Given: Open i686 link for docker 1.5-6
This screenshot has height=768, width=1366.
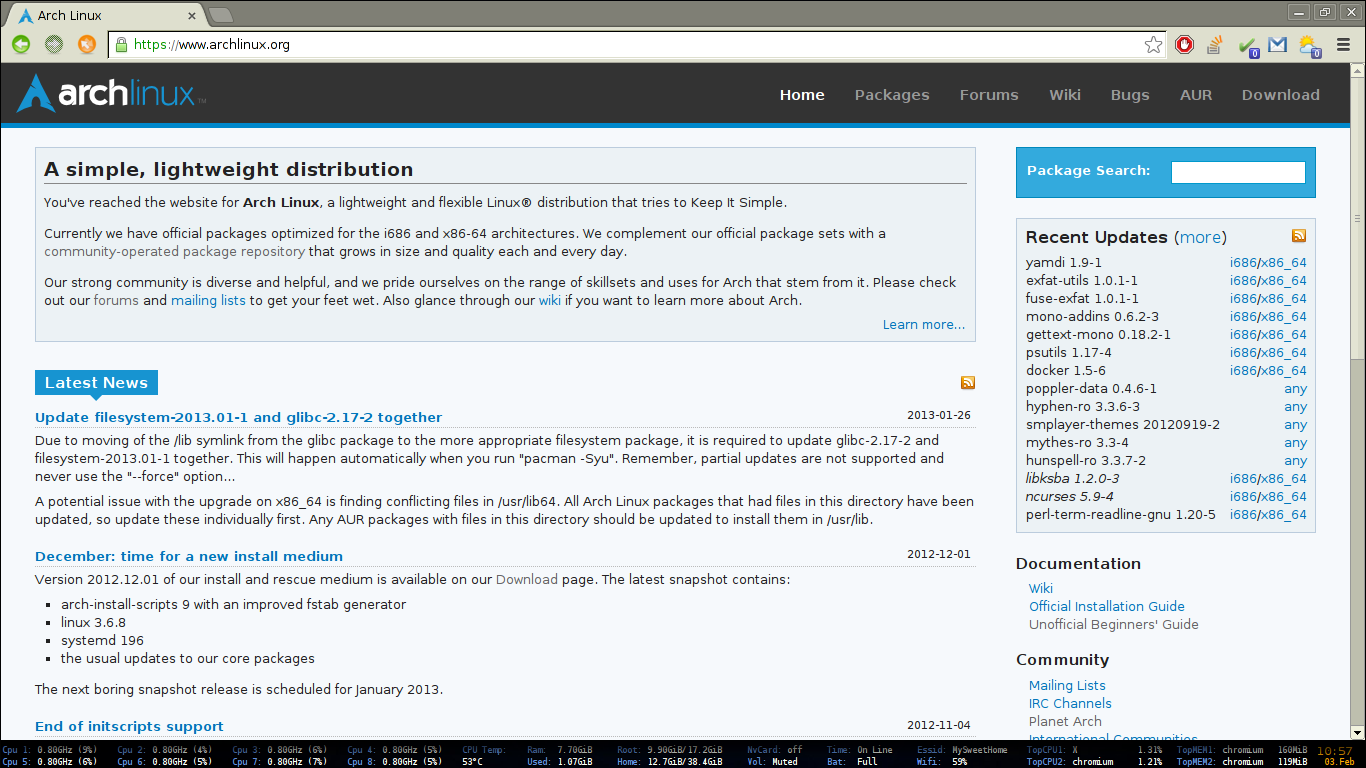Looking at the screenshot, I should 1243,371.
